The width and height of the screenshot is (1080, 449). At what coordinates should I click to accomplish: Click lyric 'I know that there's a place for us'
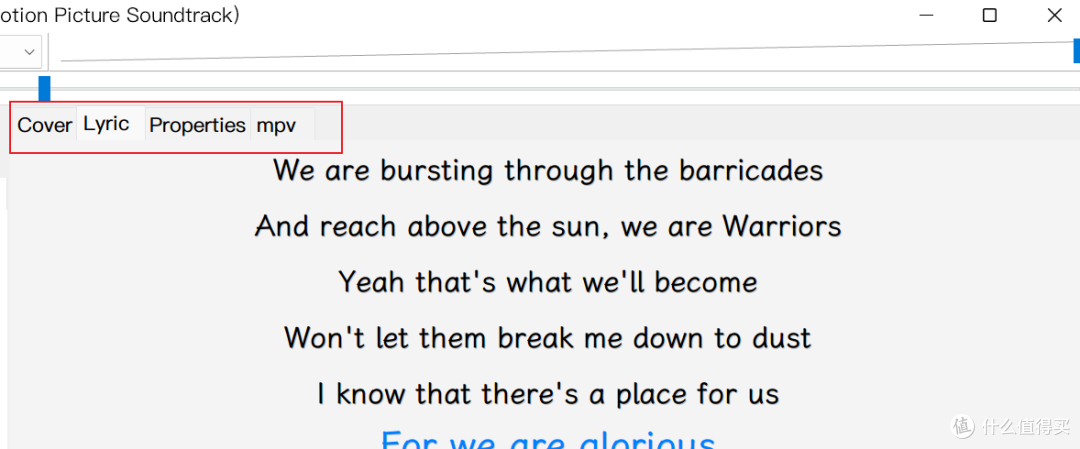(x=548, y=394)
